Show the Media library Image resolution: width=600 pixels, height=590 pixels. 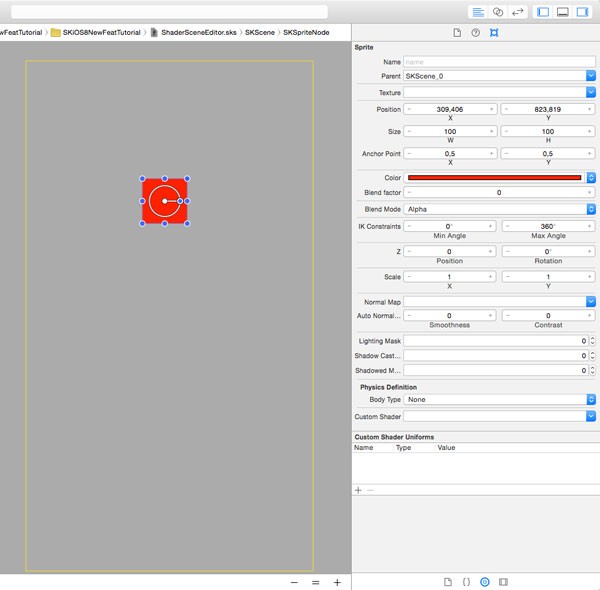(x=503, y=582)
